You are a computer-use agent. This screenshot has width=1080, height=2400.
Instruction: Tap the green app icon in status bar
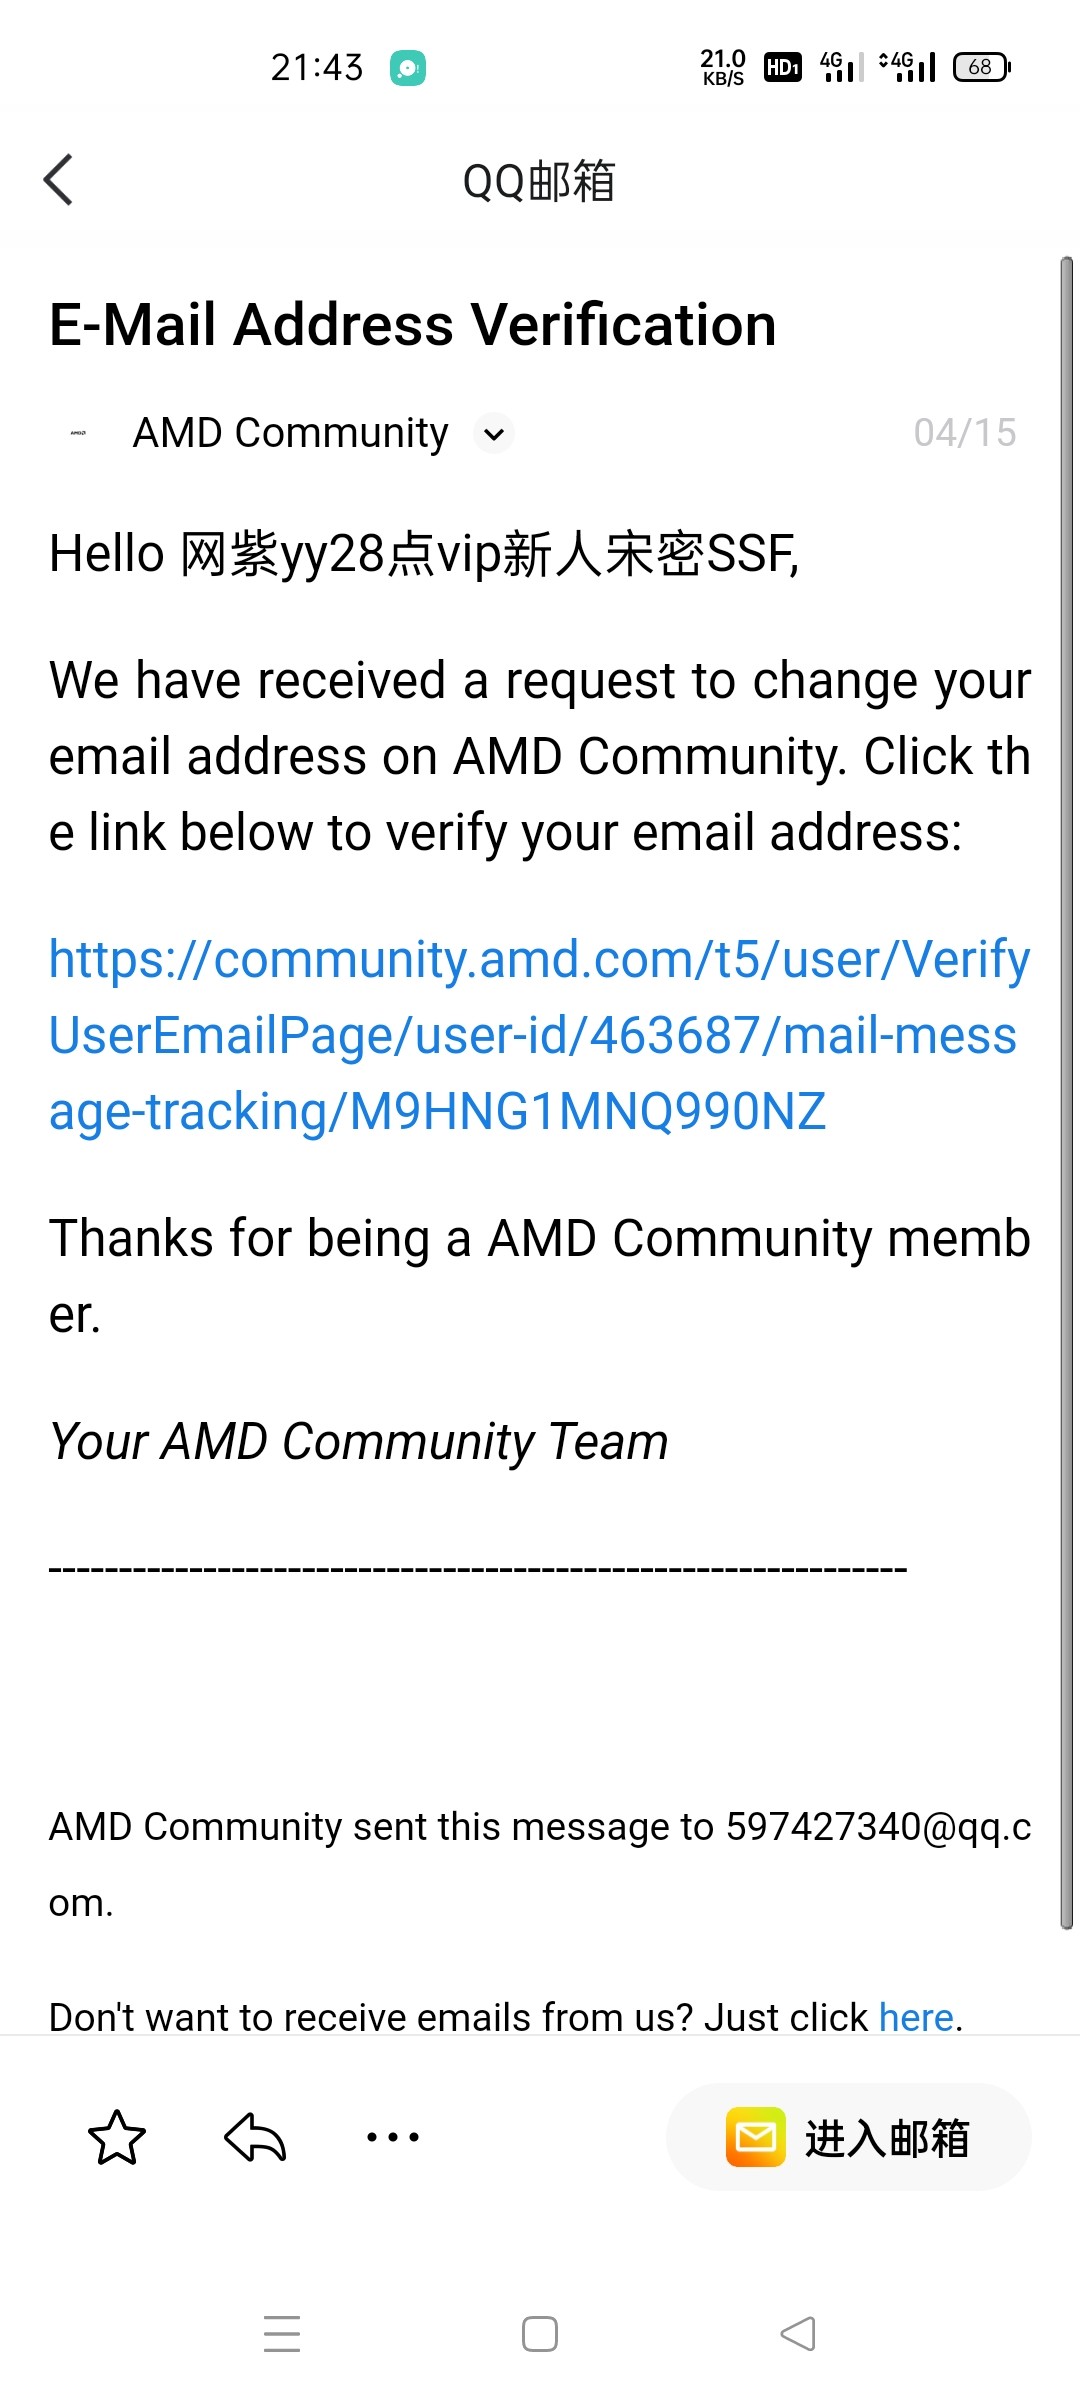coord(407,68)
